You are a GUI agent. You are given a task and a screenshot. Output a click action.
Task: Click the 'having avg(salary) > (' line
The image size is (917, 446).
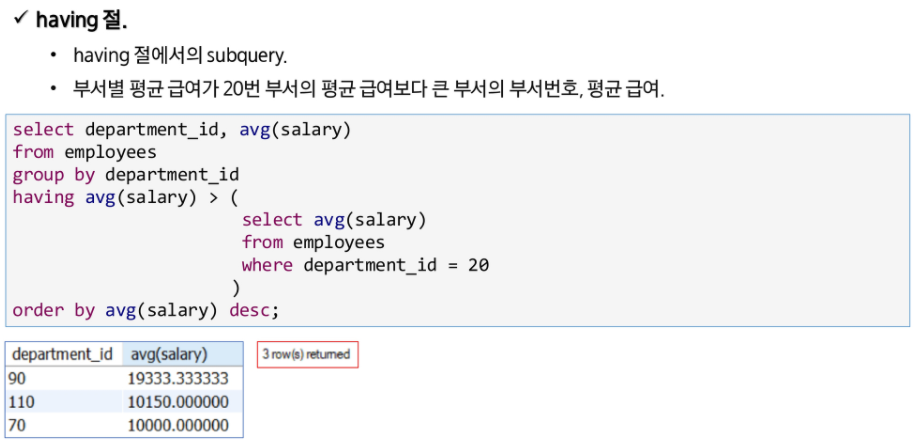[x=126, y=198]
